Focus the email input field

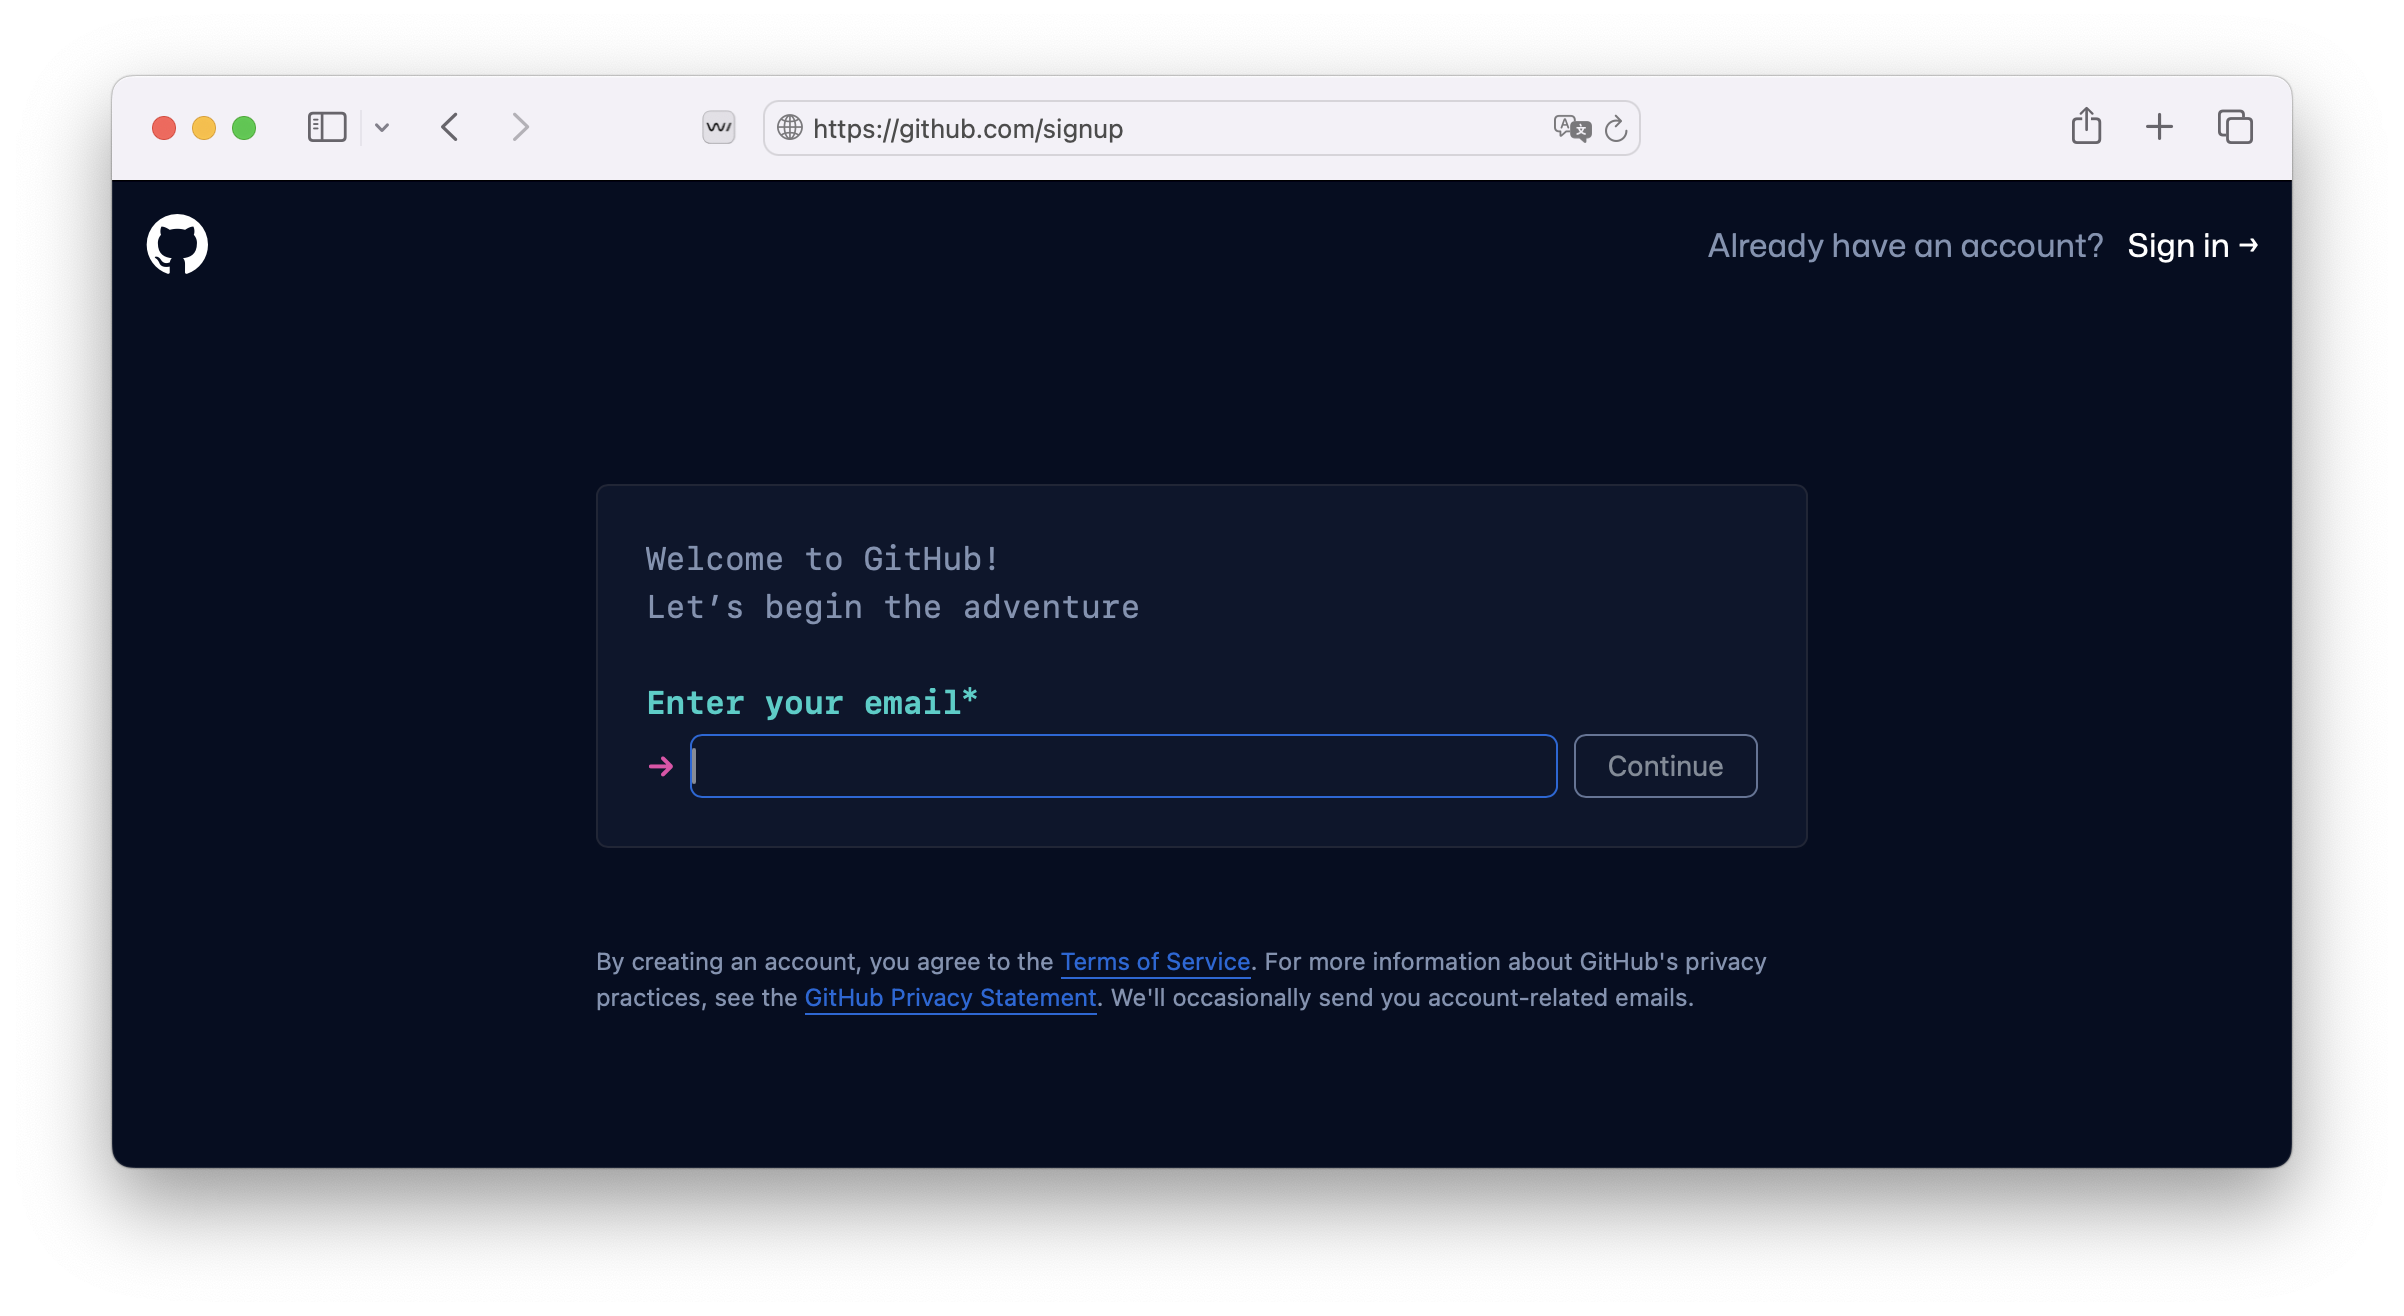click(1123, 766)
